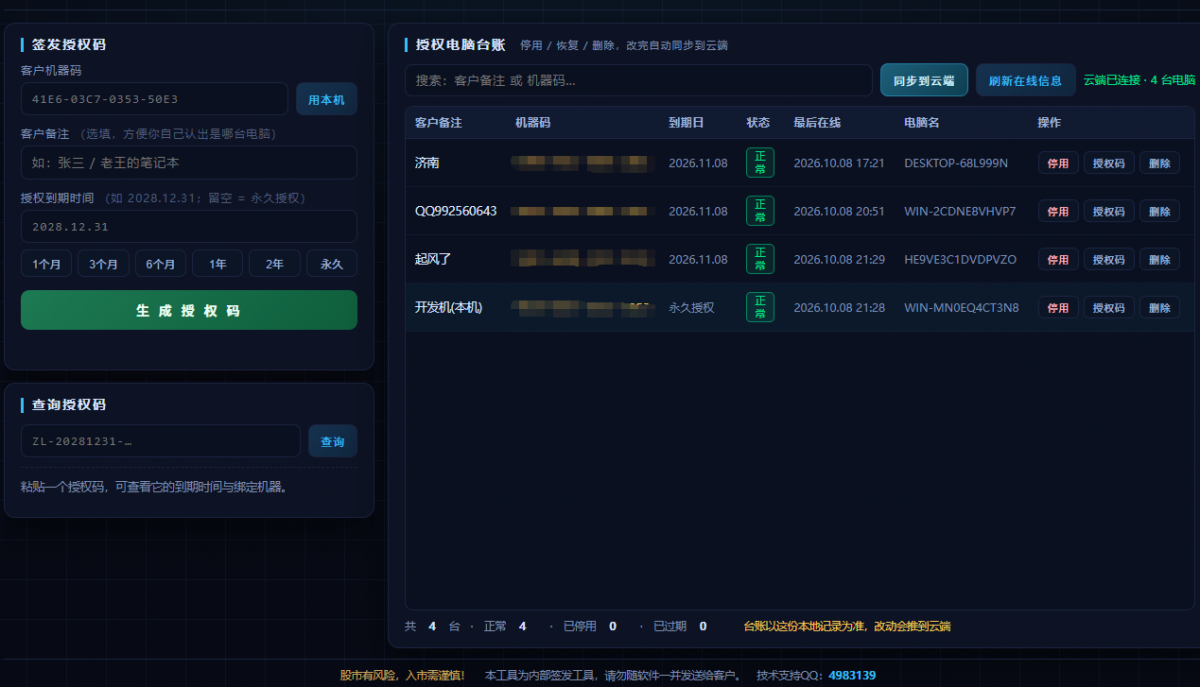This screenshot has height=687, width=1200.
Task: View 授权码 for QQ992560643
Action: point(1109,211)
